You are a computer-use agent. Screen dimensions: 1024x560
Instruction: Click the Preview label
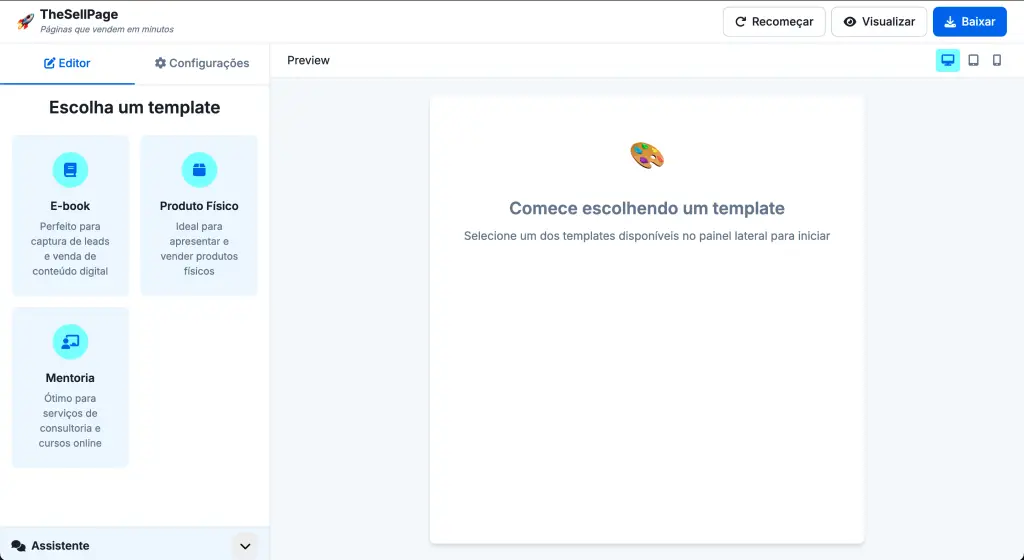pyautogui.click(x=308, y=60)
